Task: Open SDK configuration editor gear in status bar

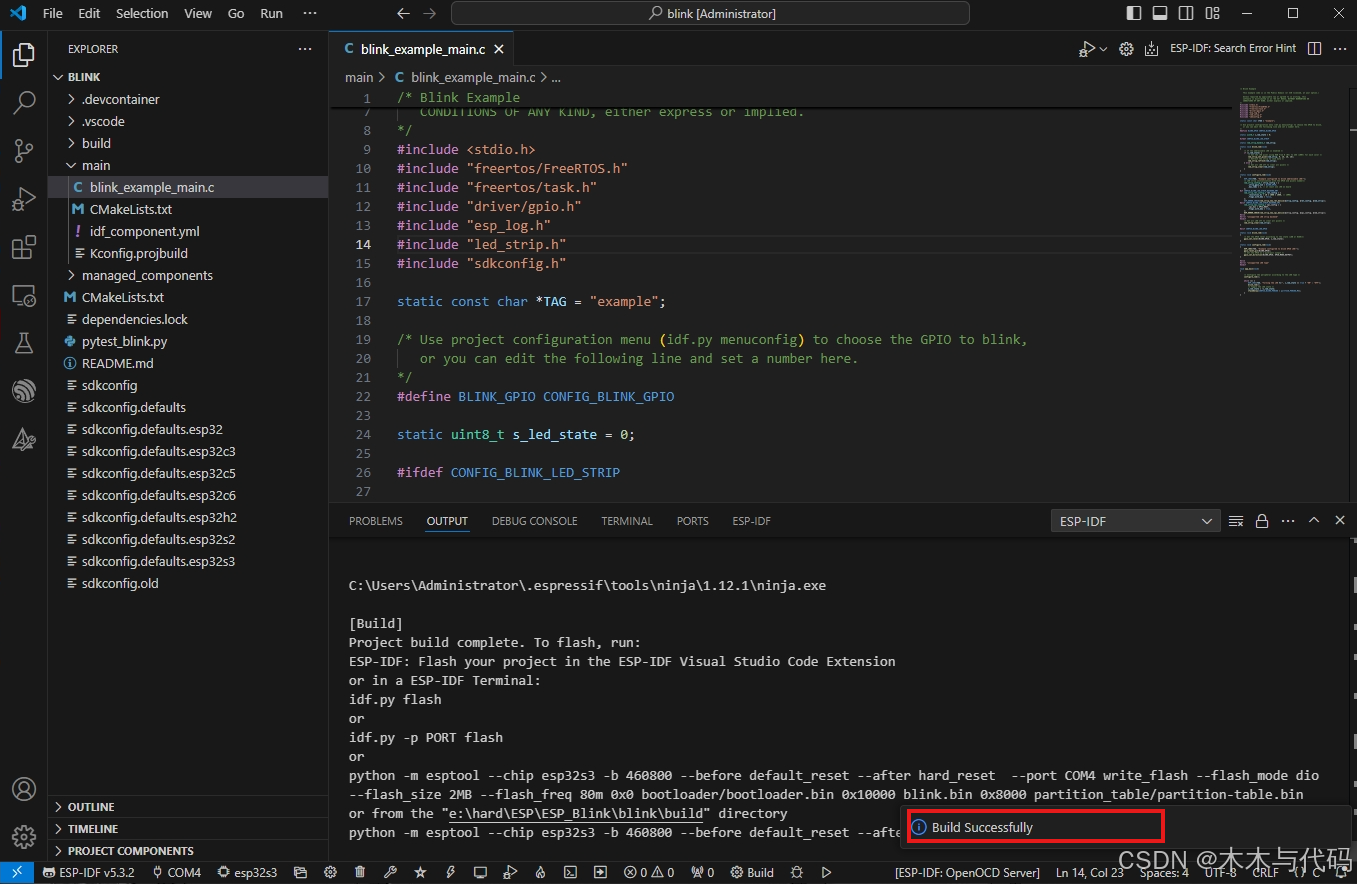Action: click(x=329, y=872)
